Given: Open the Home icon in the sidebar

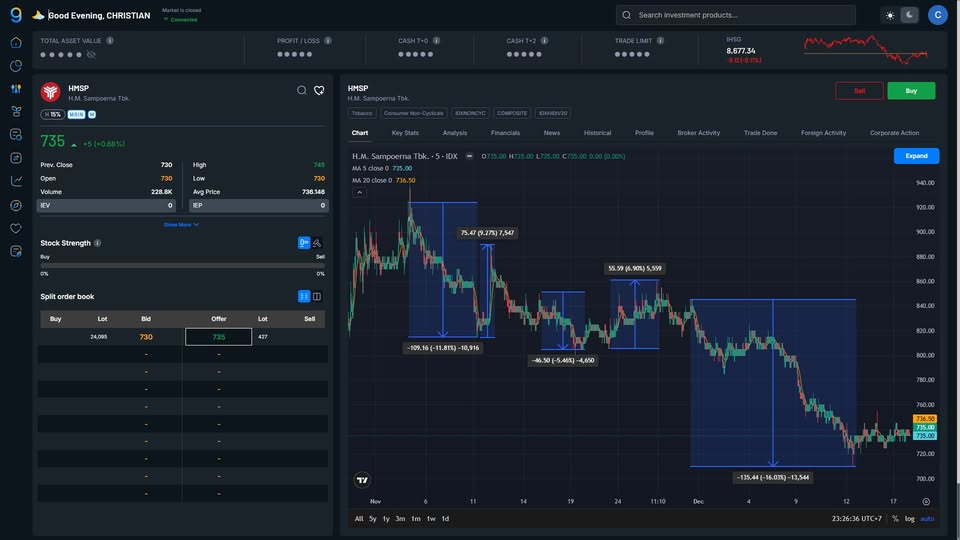Looking at the screenshot, I should tap(16, 42).
